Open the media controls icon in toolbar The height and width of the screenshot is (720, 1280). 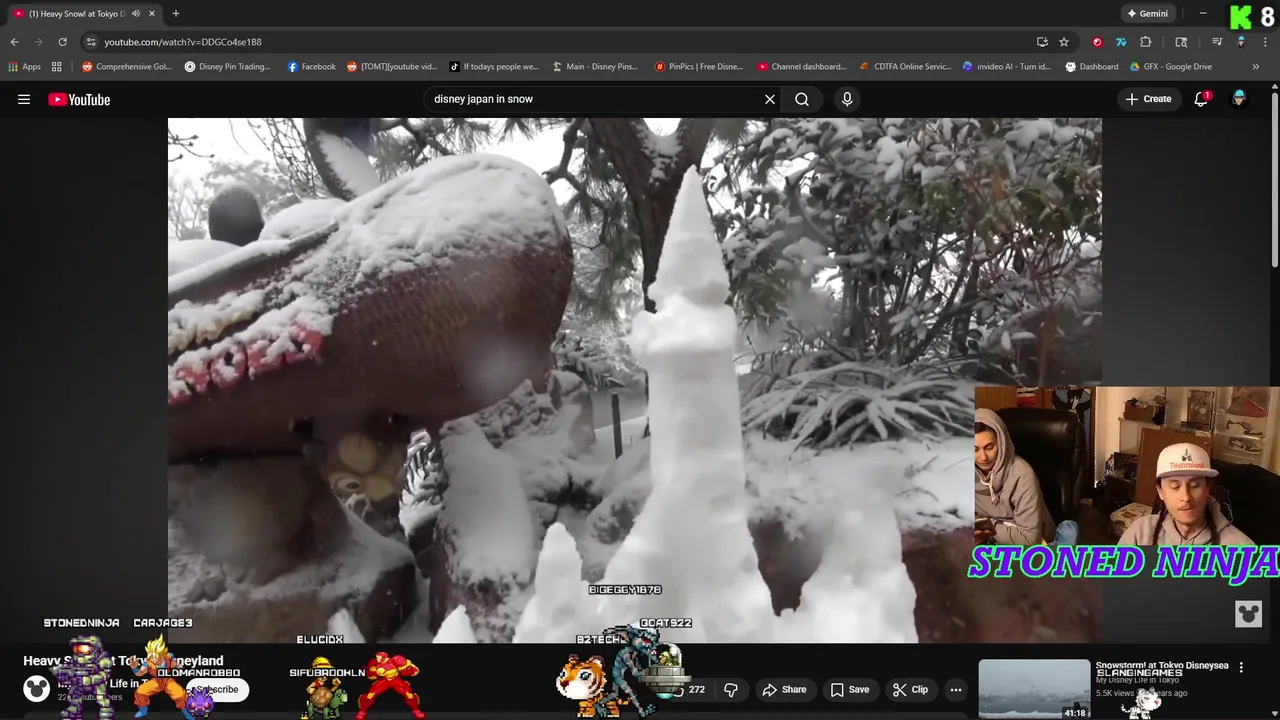click(1217, 42)
